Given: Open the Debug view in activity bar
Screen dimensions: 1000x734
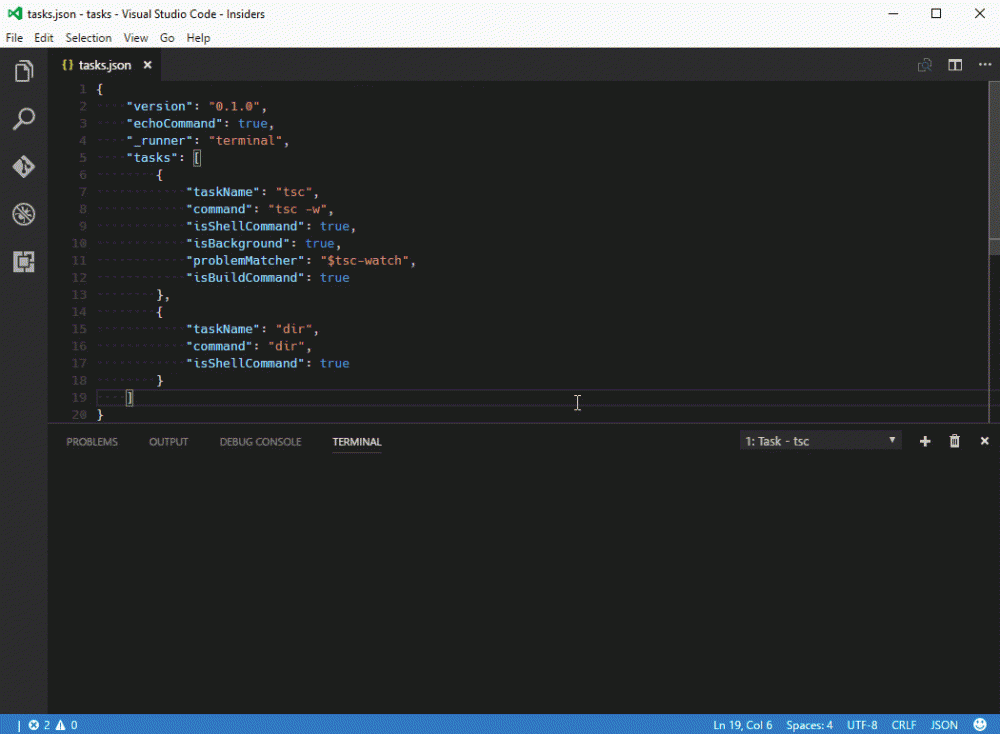Looking at the screenshot, I should tap(23, 214).
